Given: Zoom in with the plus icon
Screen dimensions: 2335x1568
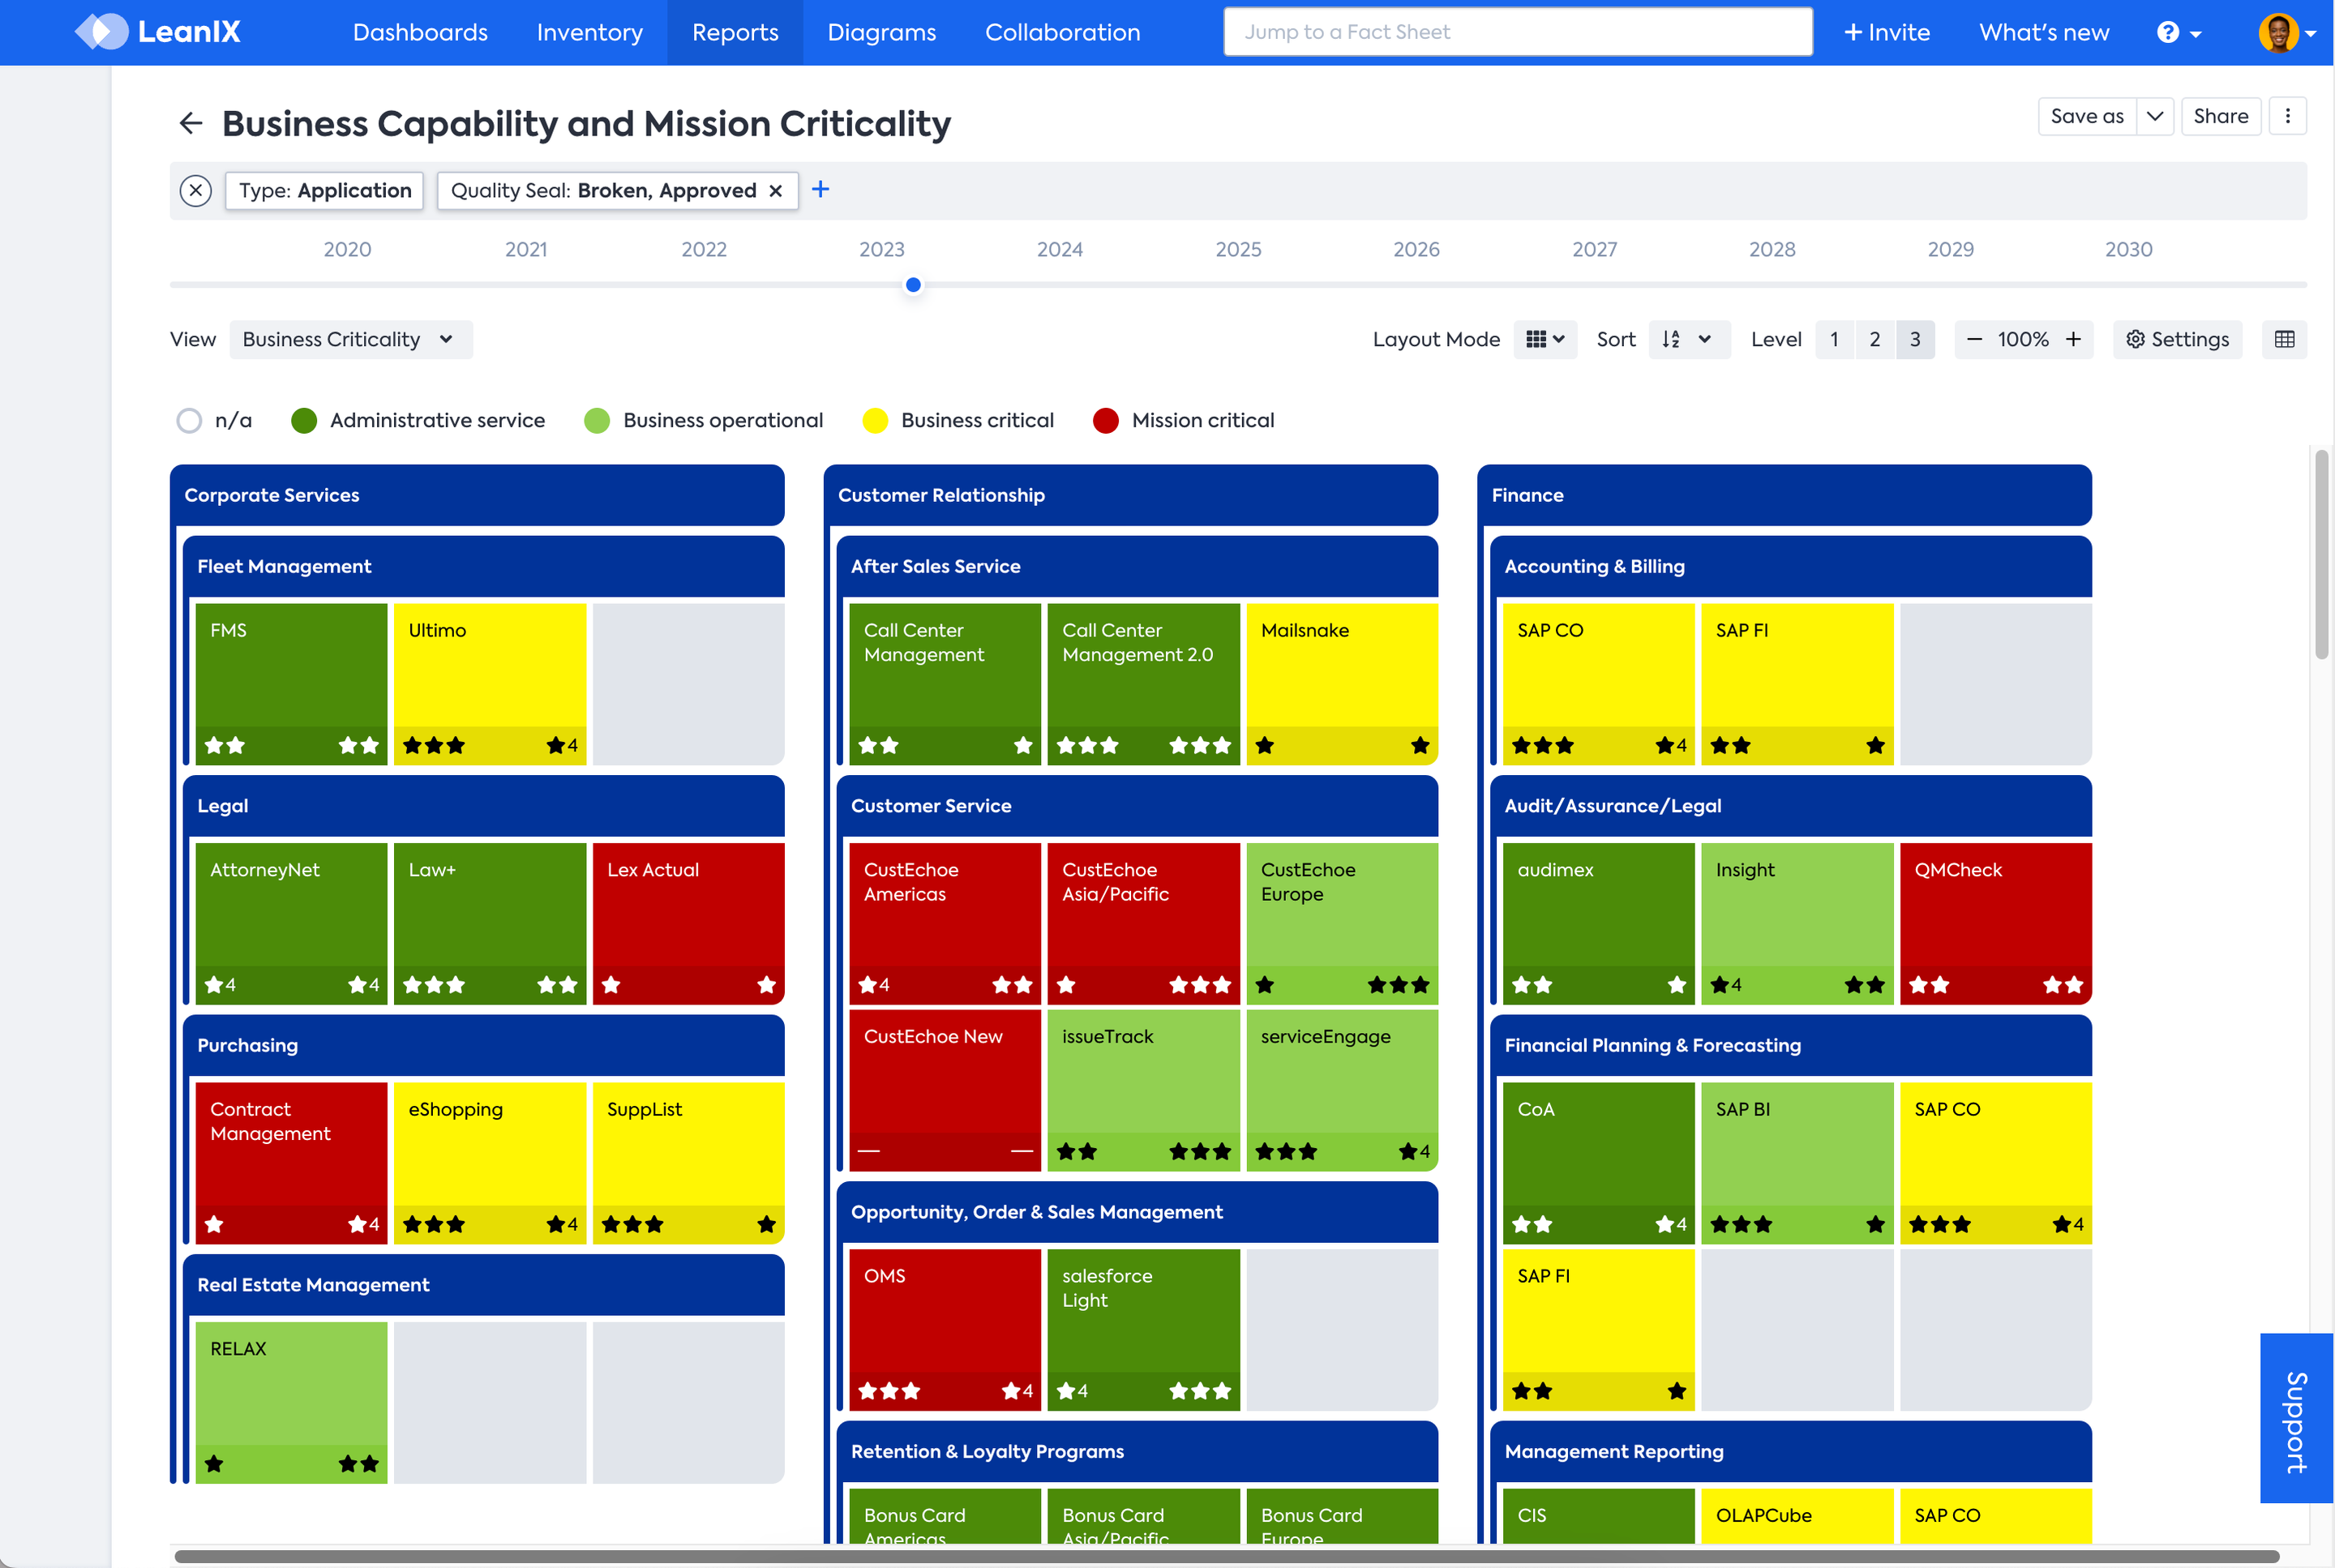Looking at the screenshot, I should click(2074, 339).
